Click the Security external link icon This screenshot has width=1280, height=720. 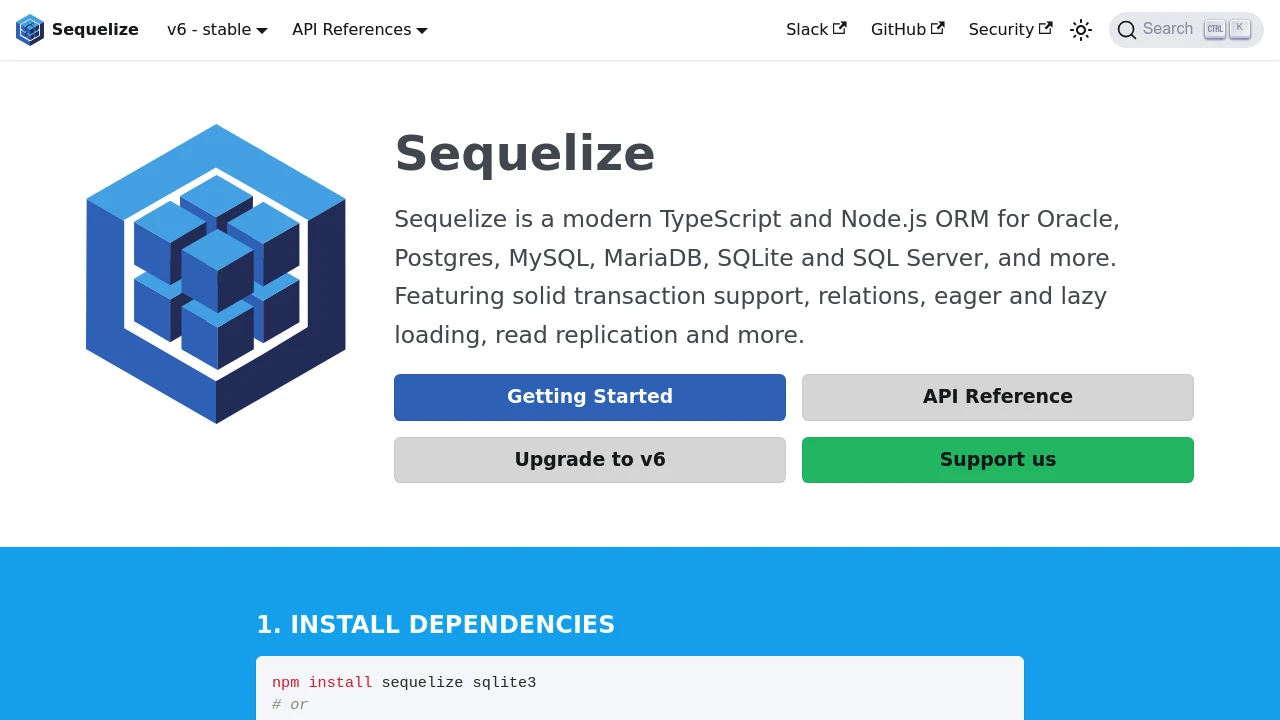pyautogui.click(x=1046, y=28)
